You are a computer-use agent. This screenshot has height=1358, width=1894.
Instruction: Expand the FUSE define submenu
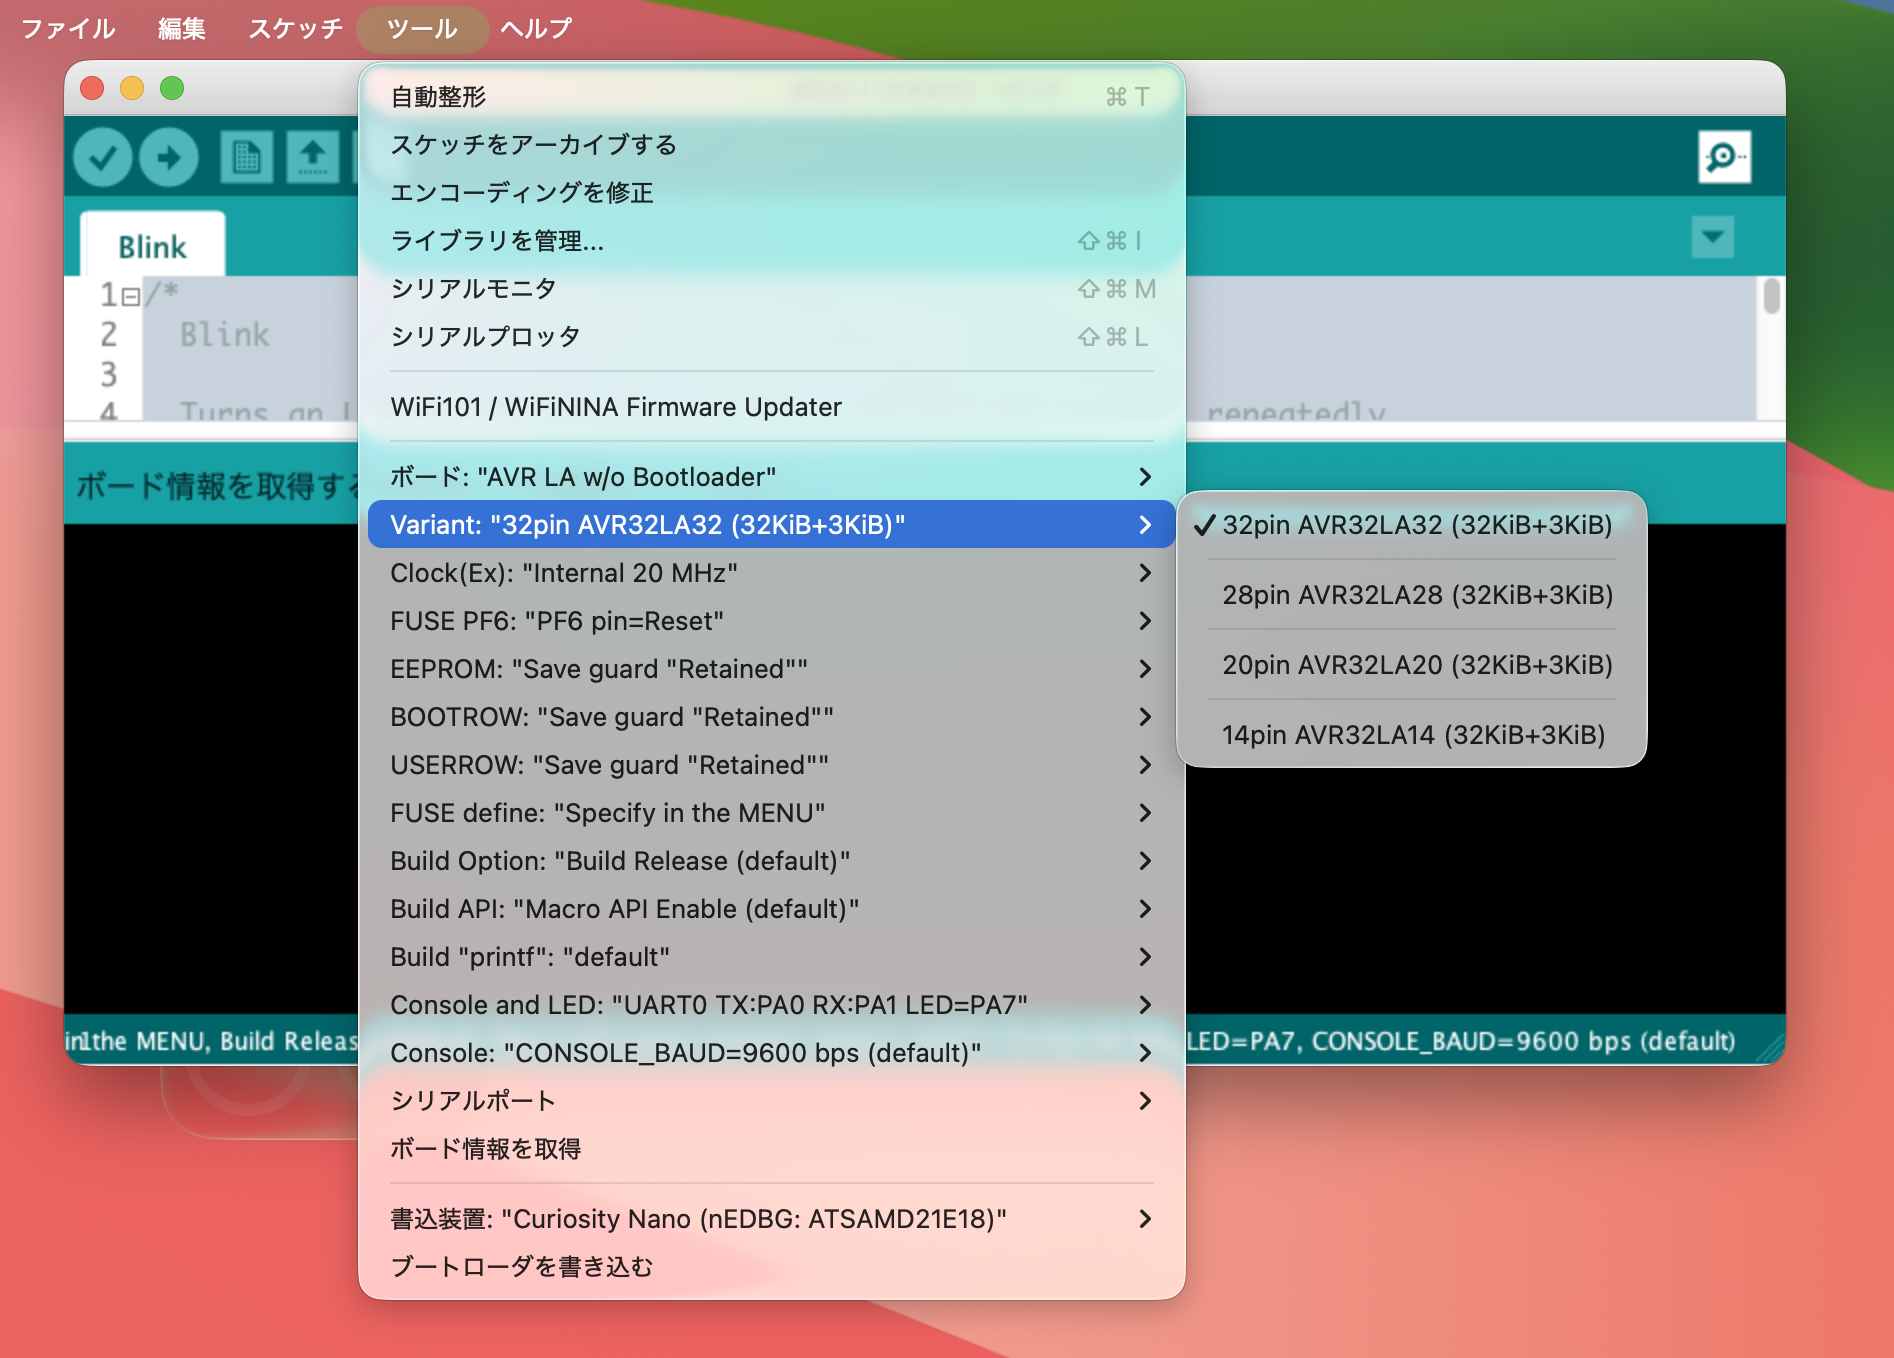771,813
